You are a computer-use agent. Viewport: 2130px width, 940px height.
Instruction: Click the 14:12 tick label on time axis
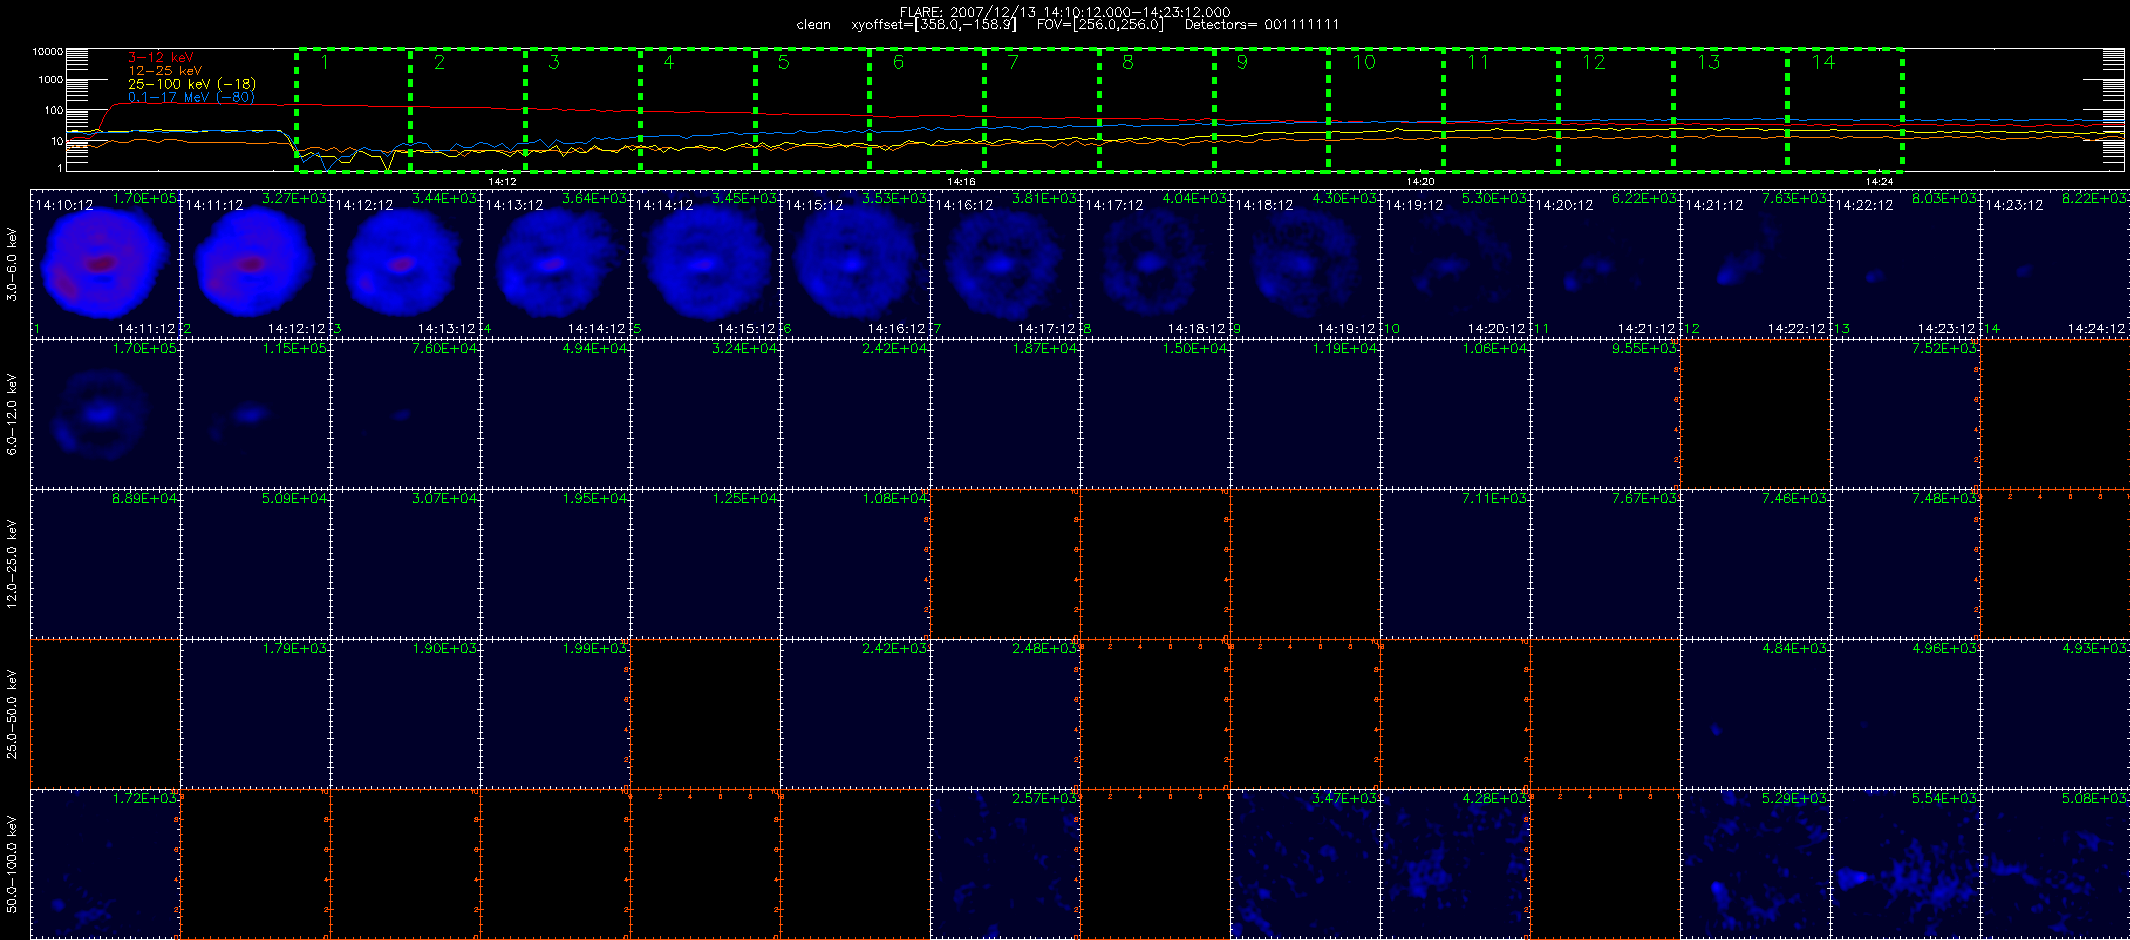coord(502,182)
